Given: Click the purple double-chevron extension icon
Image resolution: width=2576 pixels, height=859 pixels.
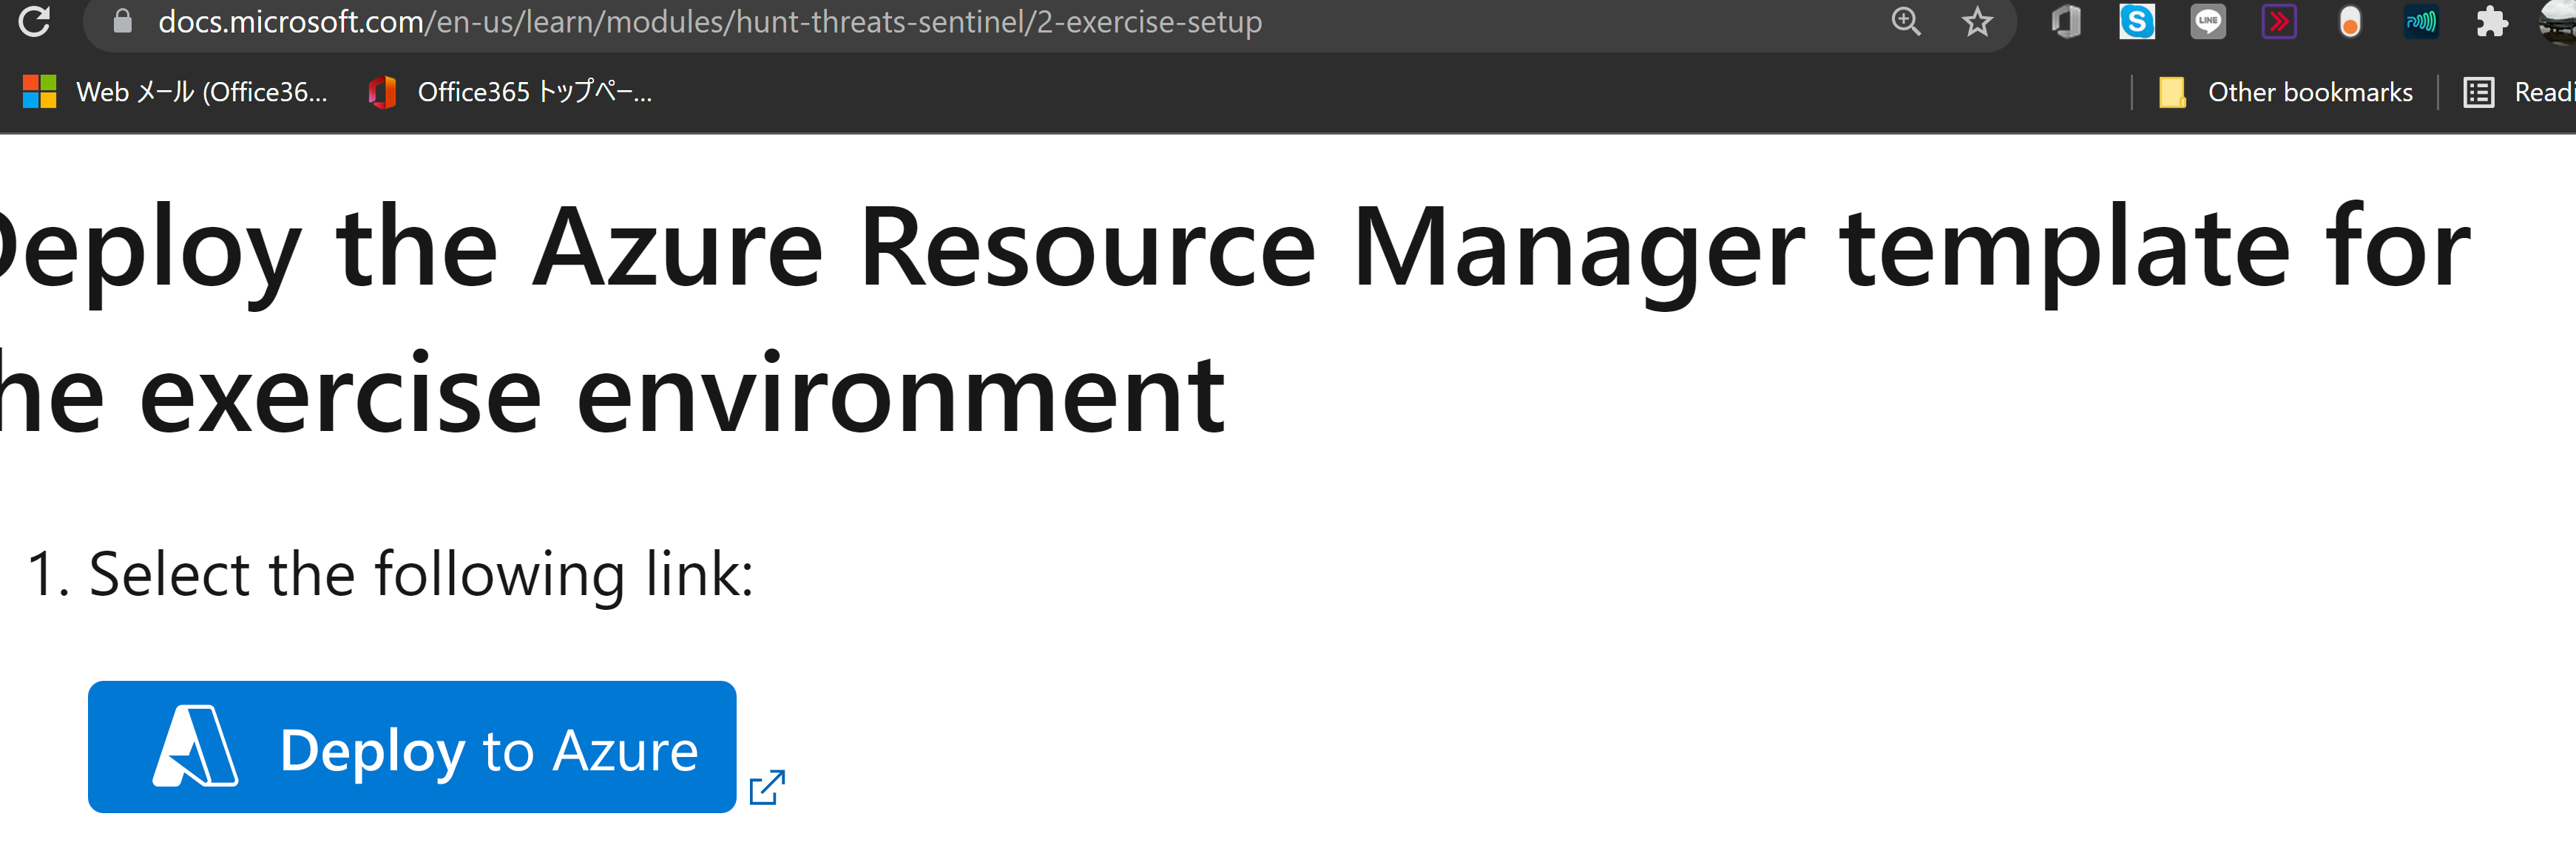Looking at the screenshot, I should point(2281,22).
